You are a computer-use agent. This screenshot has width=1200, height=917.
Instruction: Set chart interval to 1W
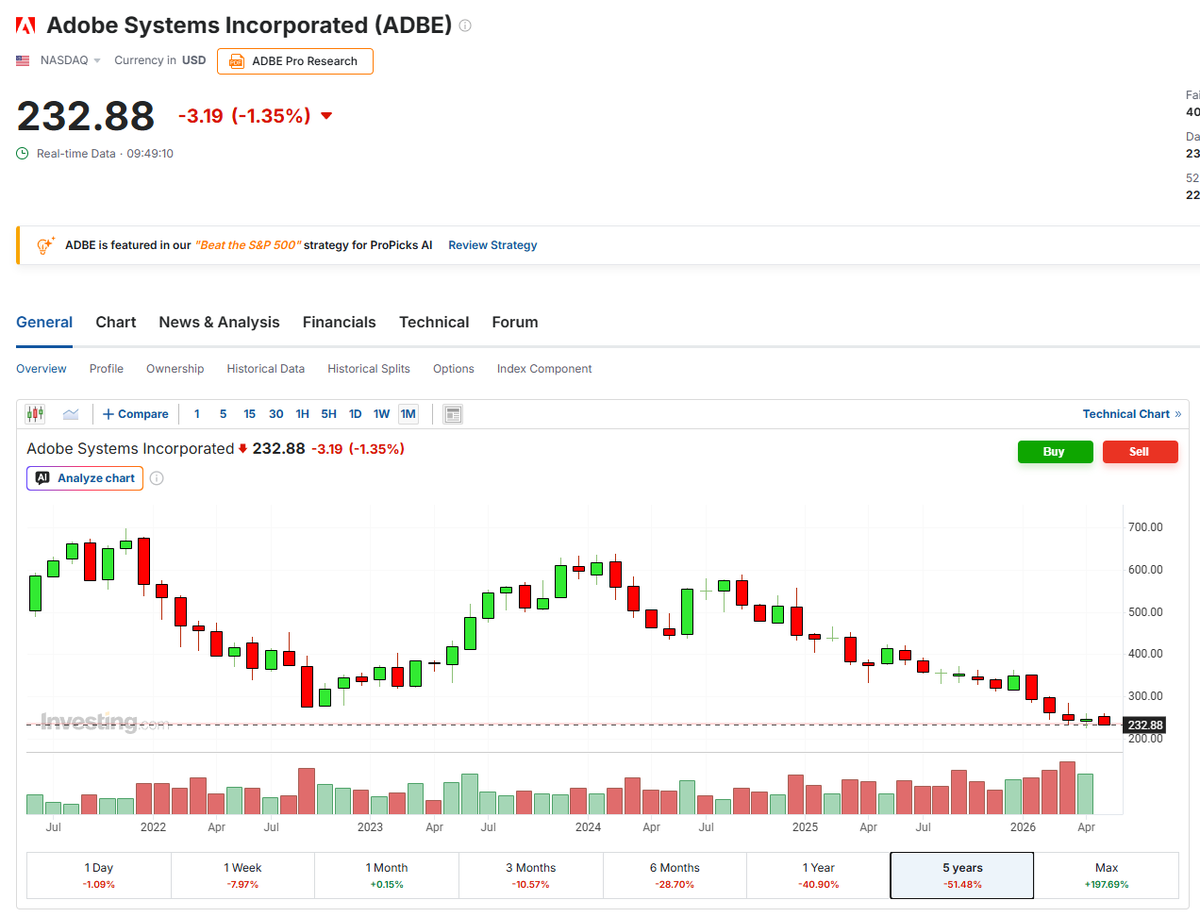(x=382, y=414)
